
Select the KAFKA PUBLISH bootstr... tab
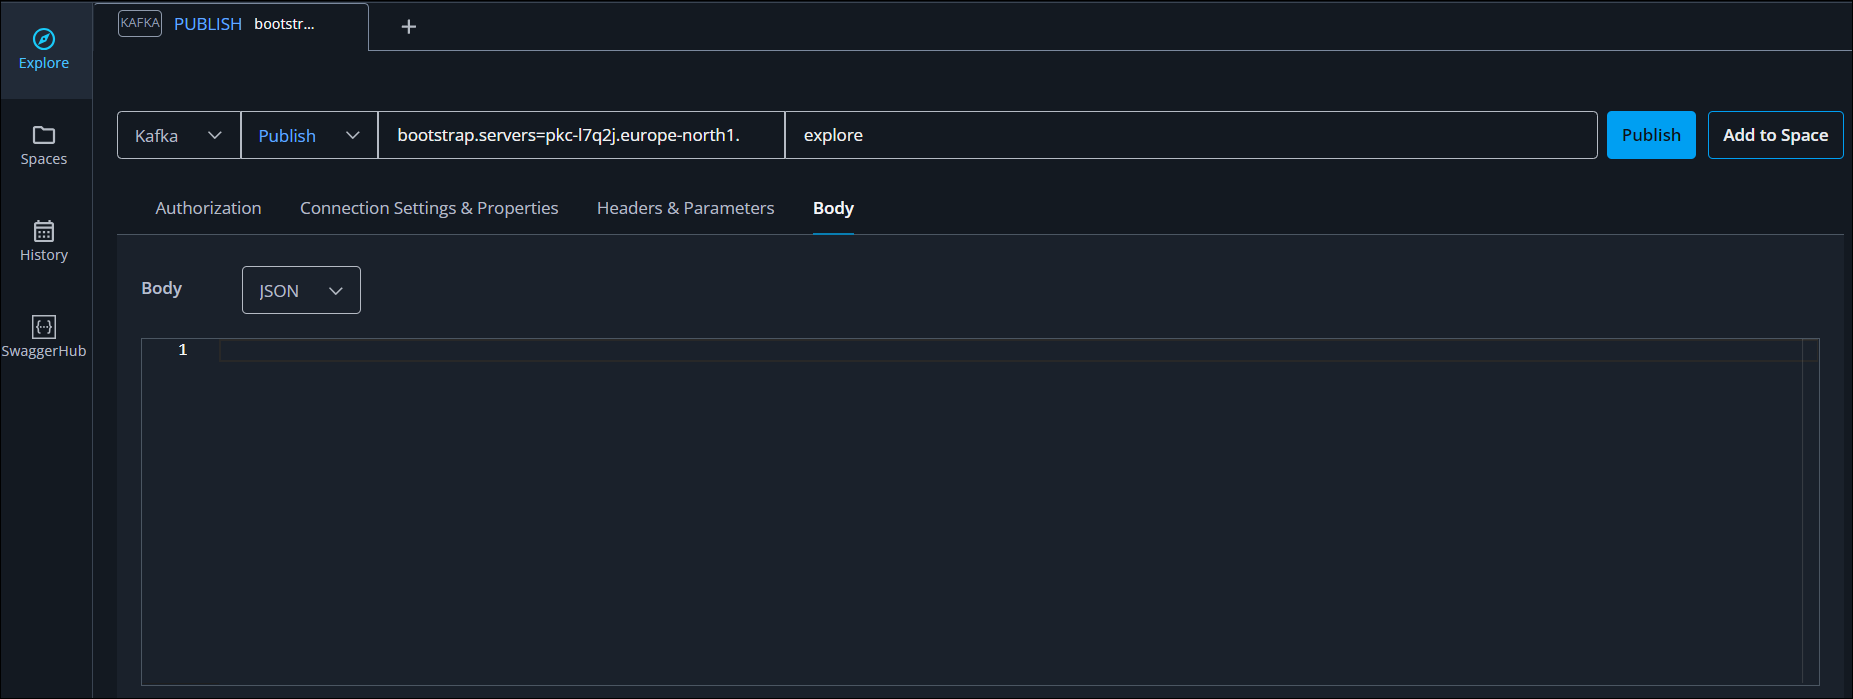(x=231, y=25)
